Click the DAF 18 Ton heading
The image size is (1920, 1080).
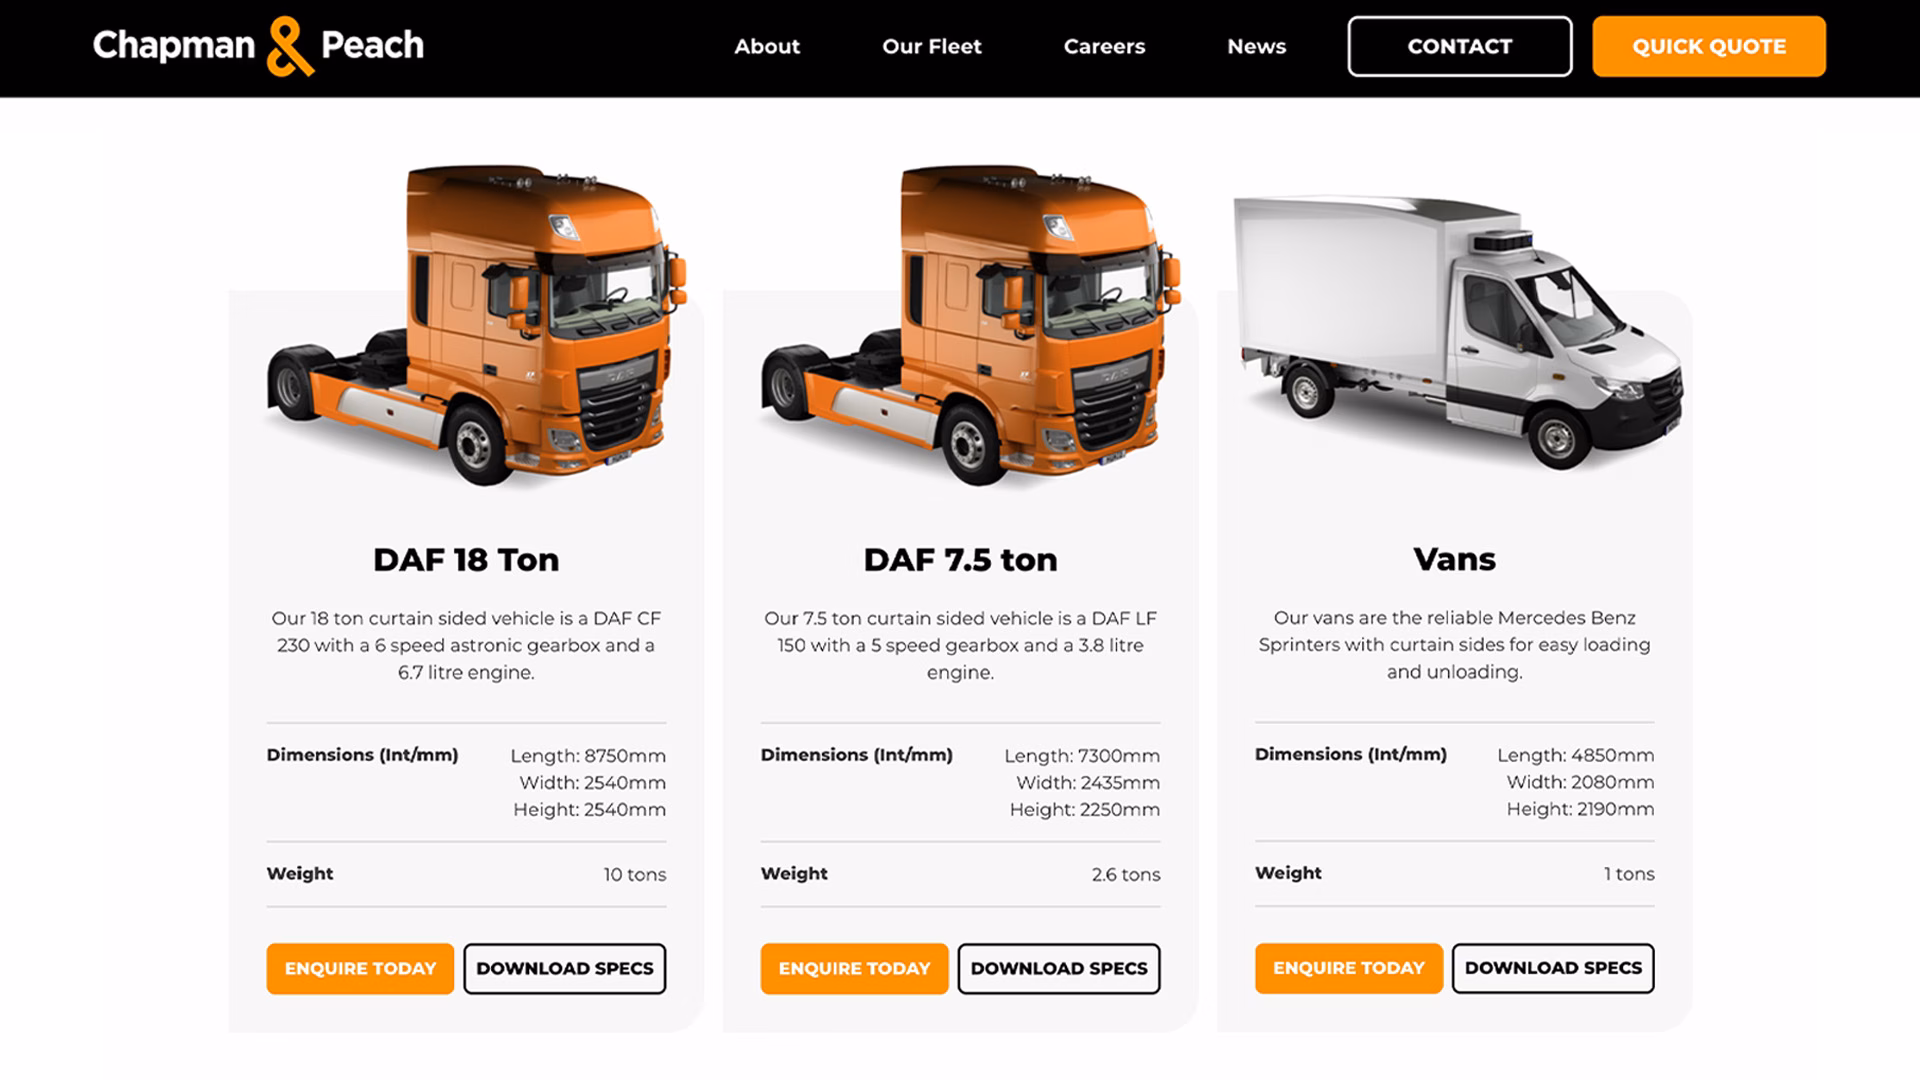point(466,559)
